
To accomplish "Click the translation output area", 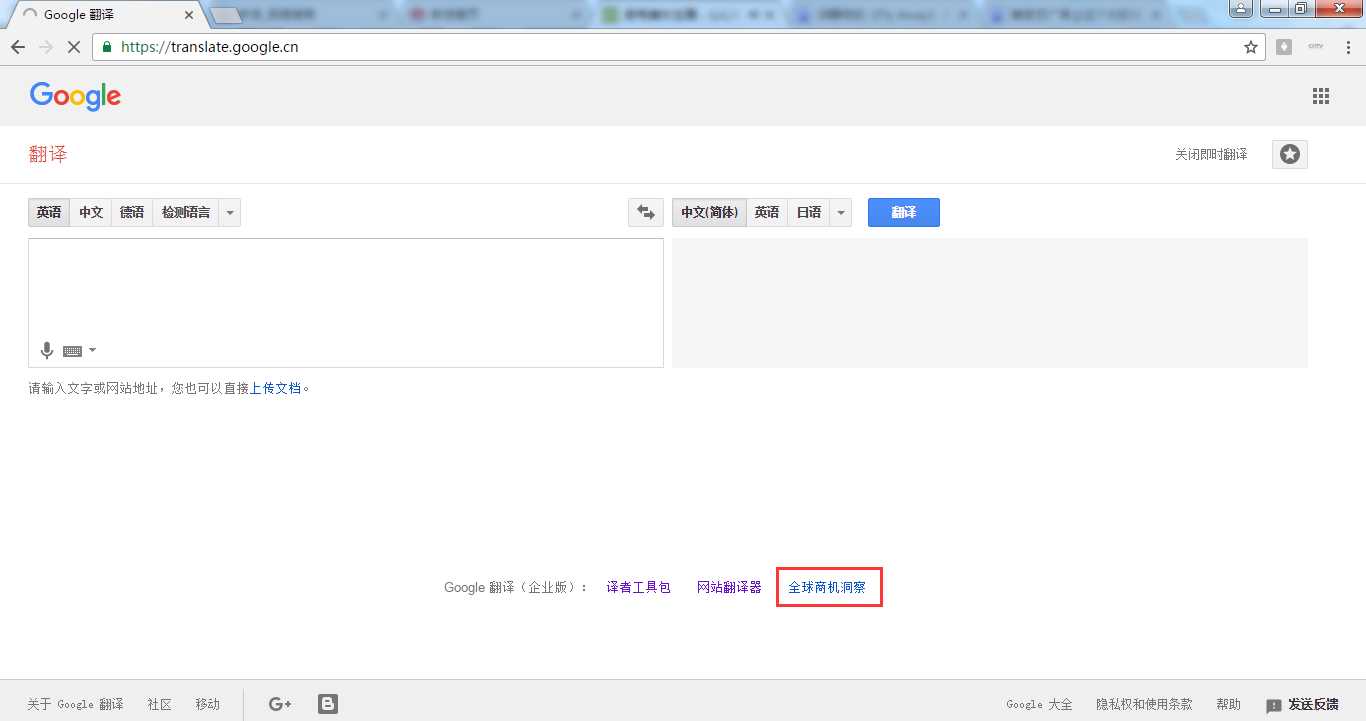I will 990,303.
